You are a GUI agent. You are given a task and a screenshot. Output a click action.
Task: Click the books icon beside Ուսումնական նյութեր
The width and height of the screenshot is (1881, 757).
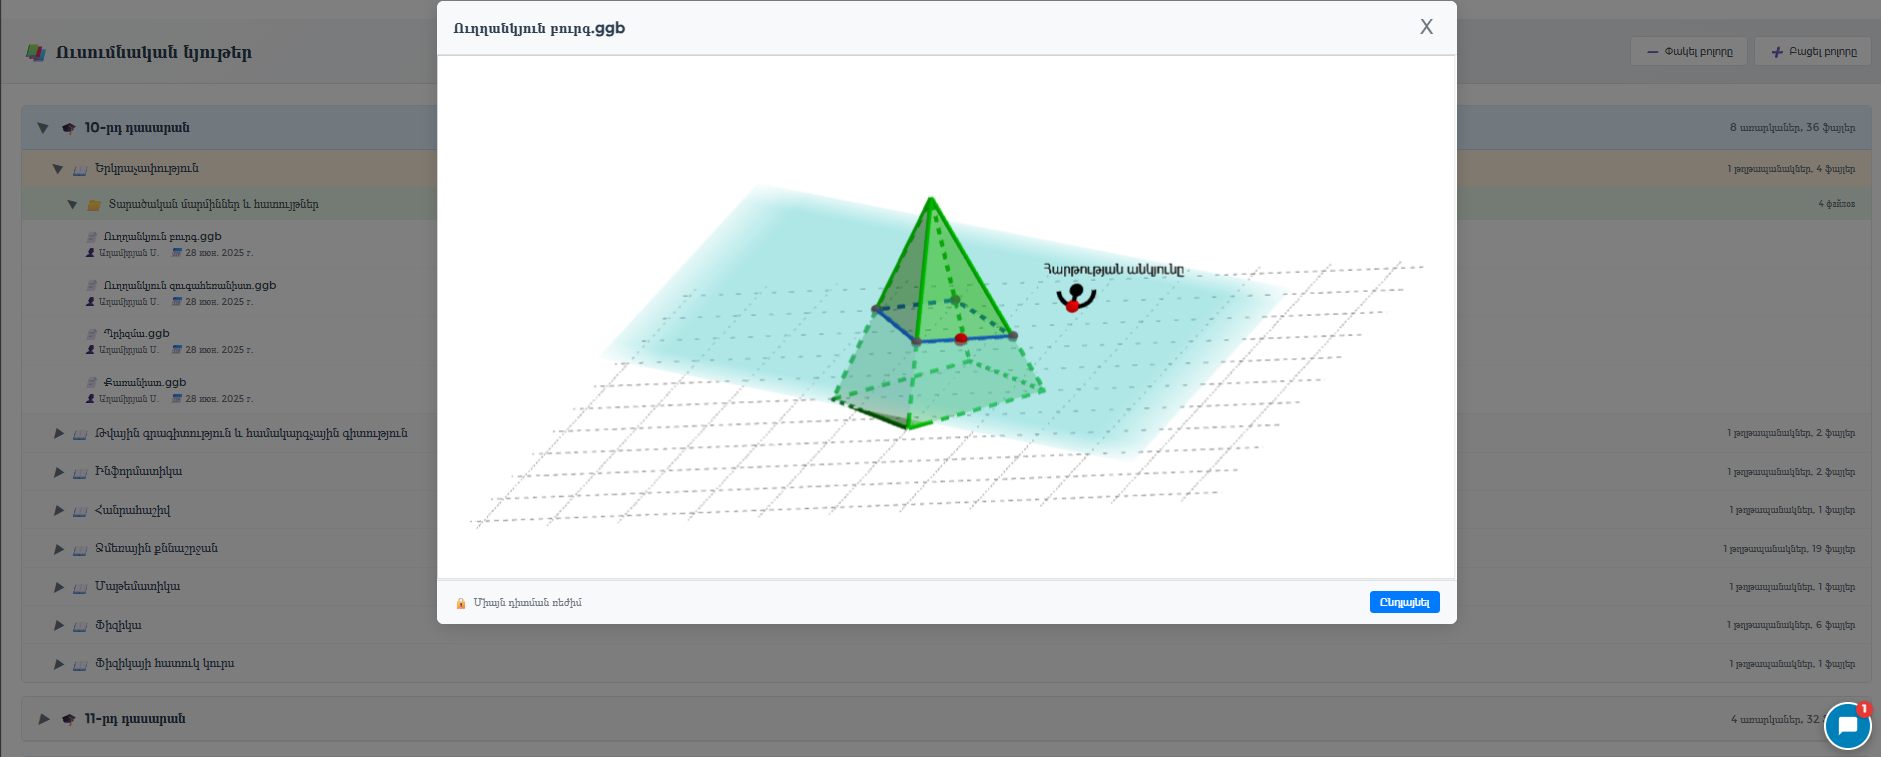click(x=36, y=53)
